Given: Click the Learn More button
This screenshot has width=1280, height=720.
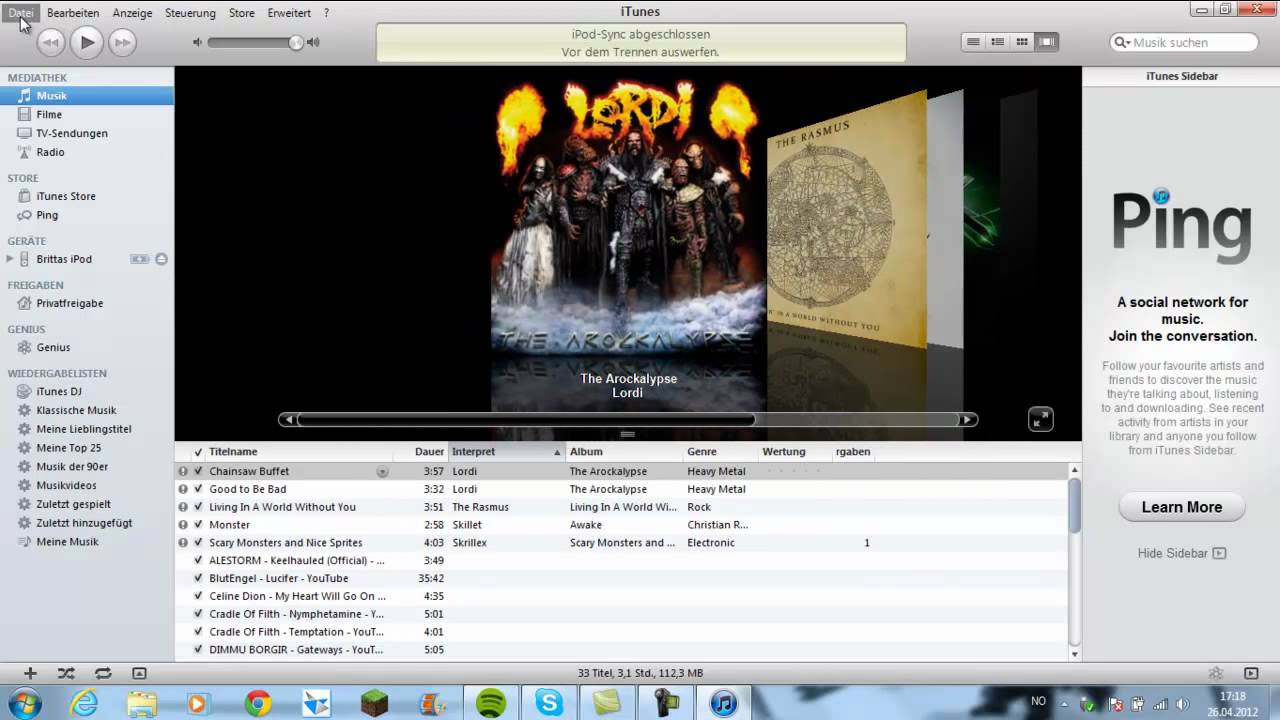Looking at the screenshot, I should [x=1182, y=507].
